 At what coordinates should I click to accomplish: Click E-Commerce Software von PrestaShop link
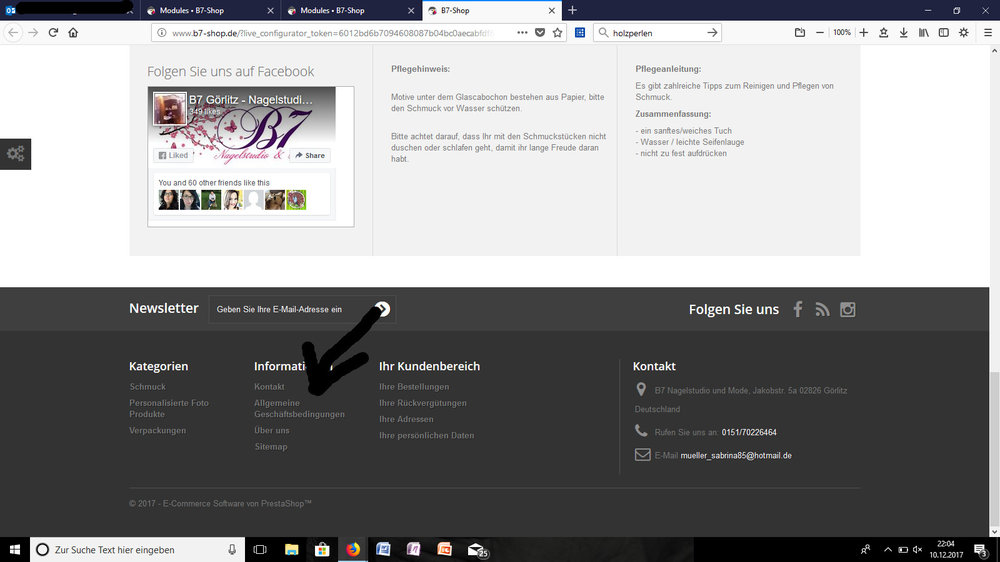(x=237, y=503)
